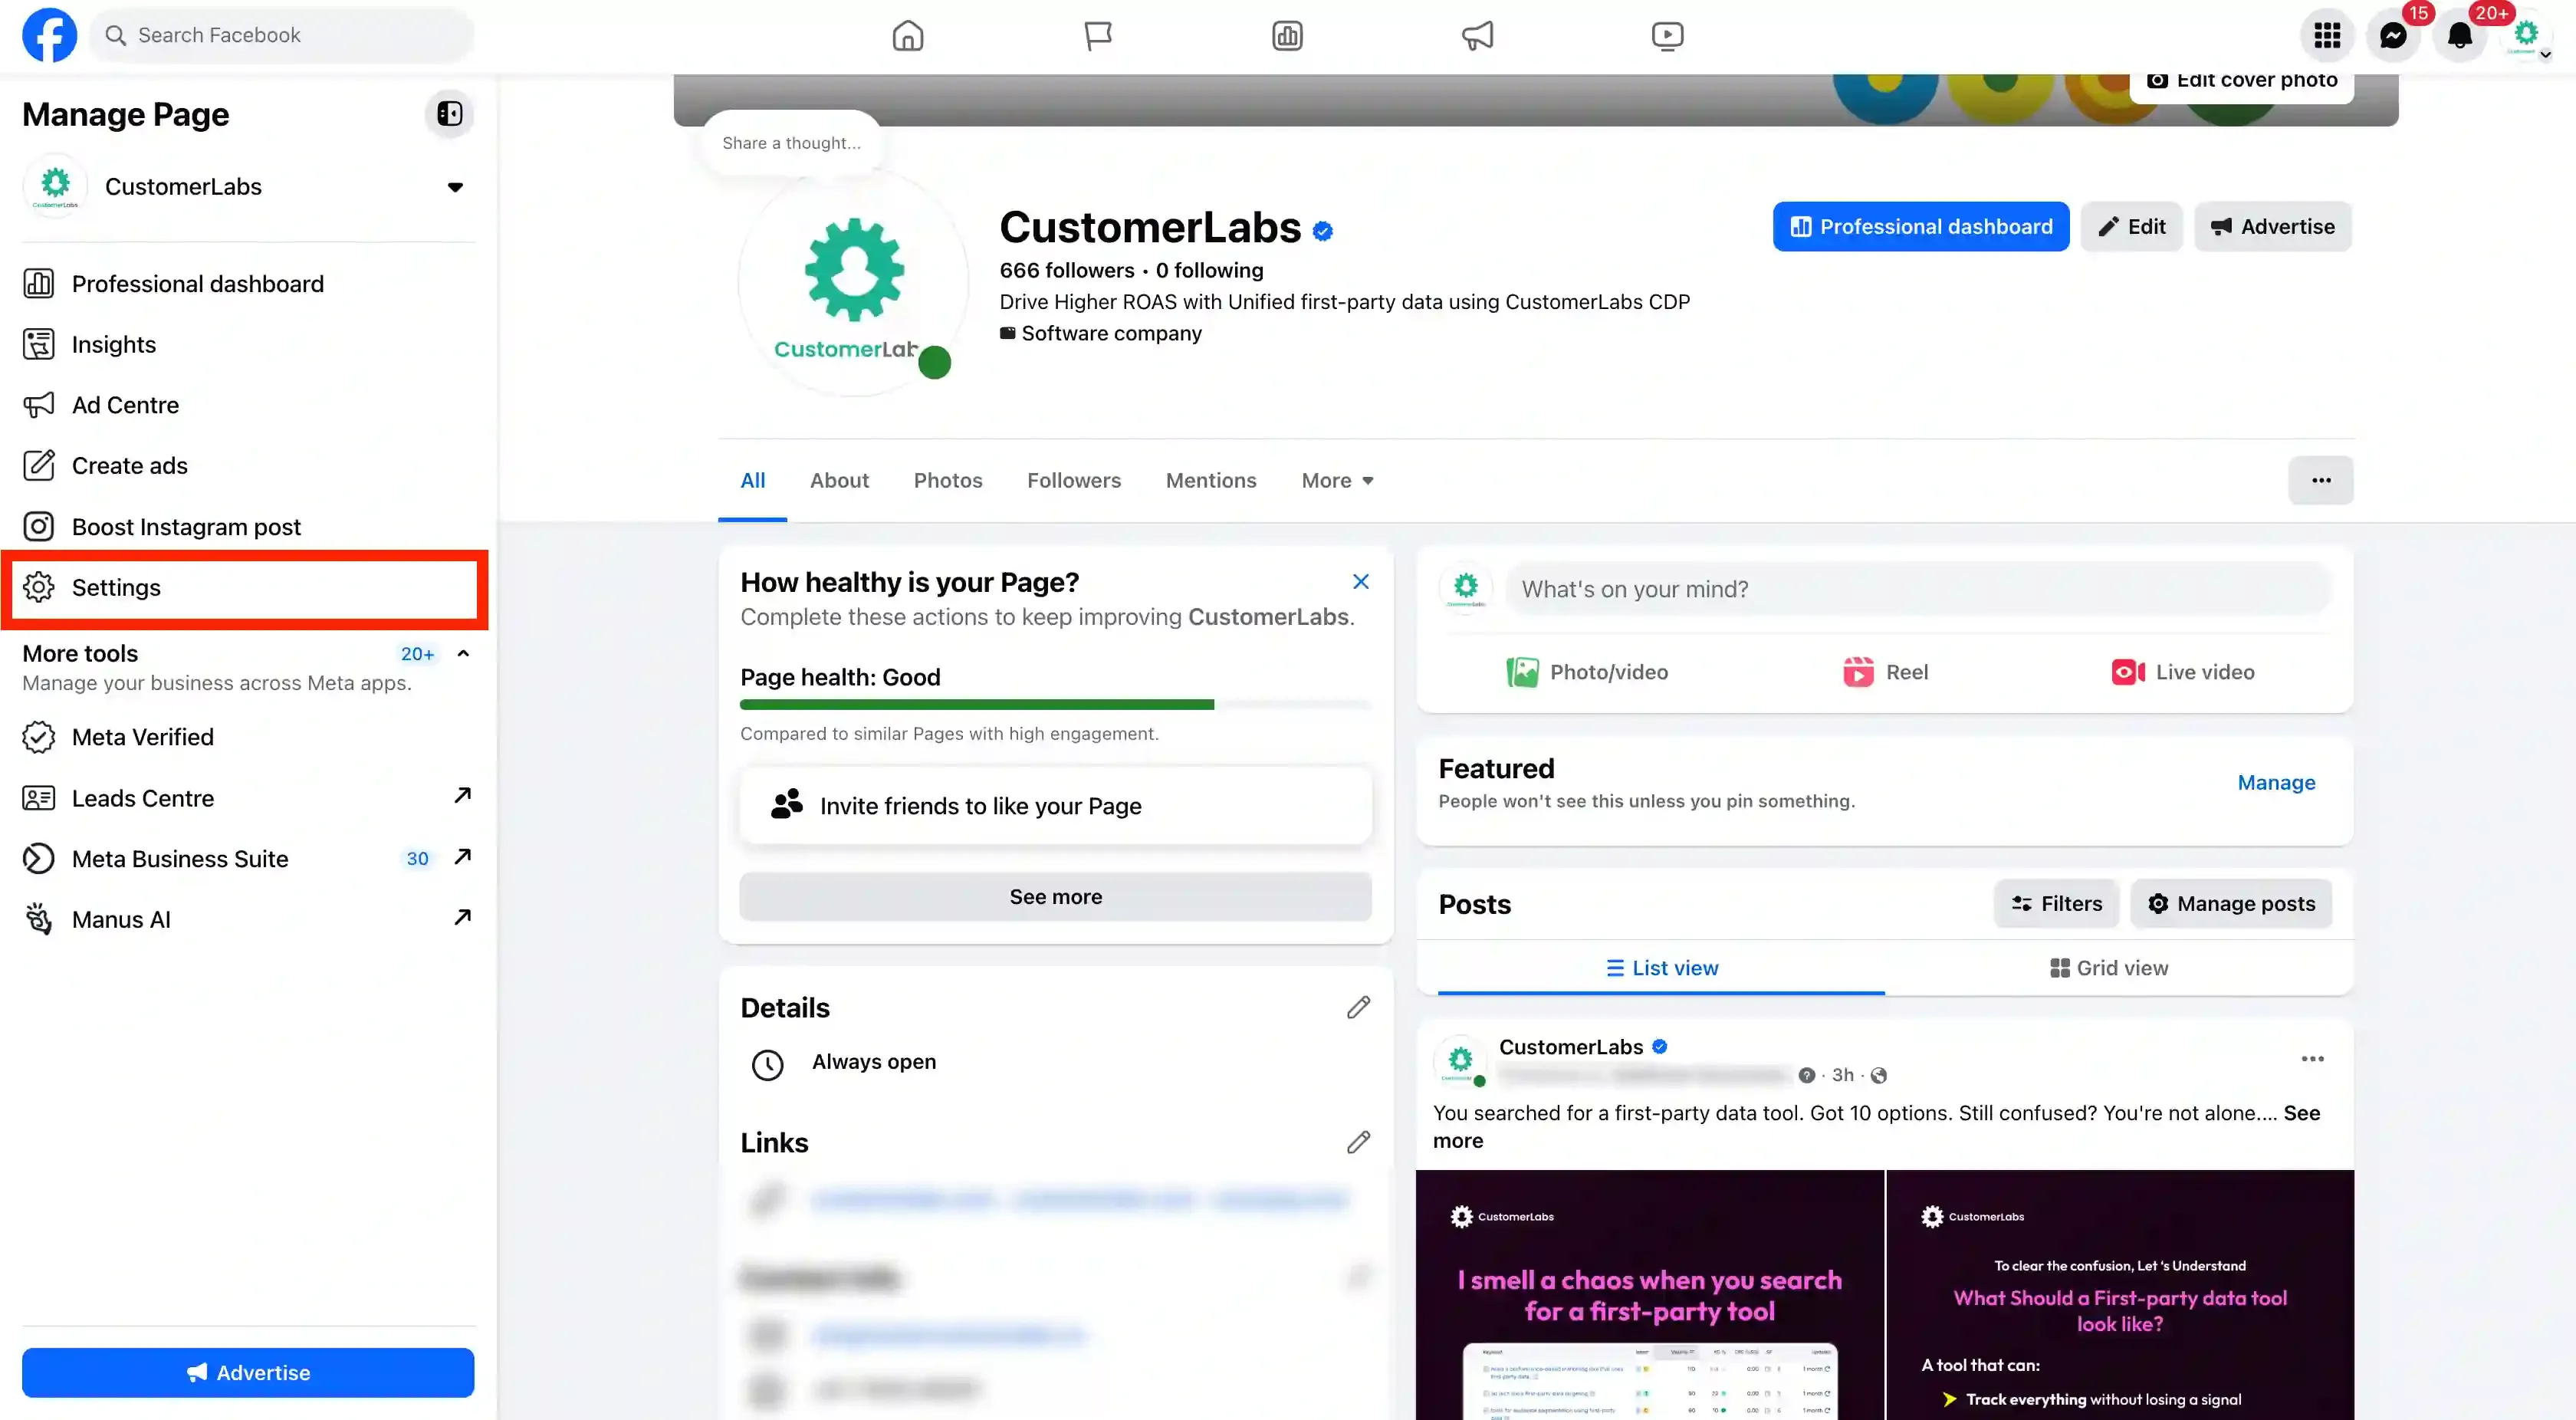Open the three-dot page options button
Screen dimensions: 2576x1420
coord(2320,481)
